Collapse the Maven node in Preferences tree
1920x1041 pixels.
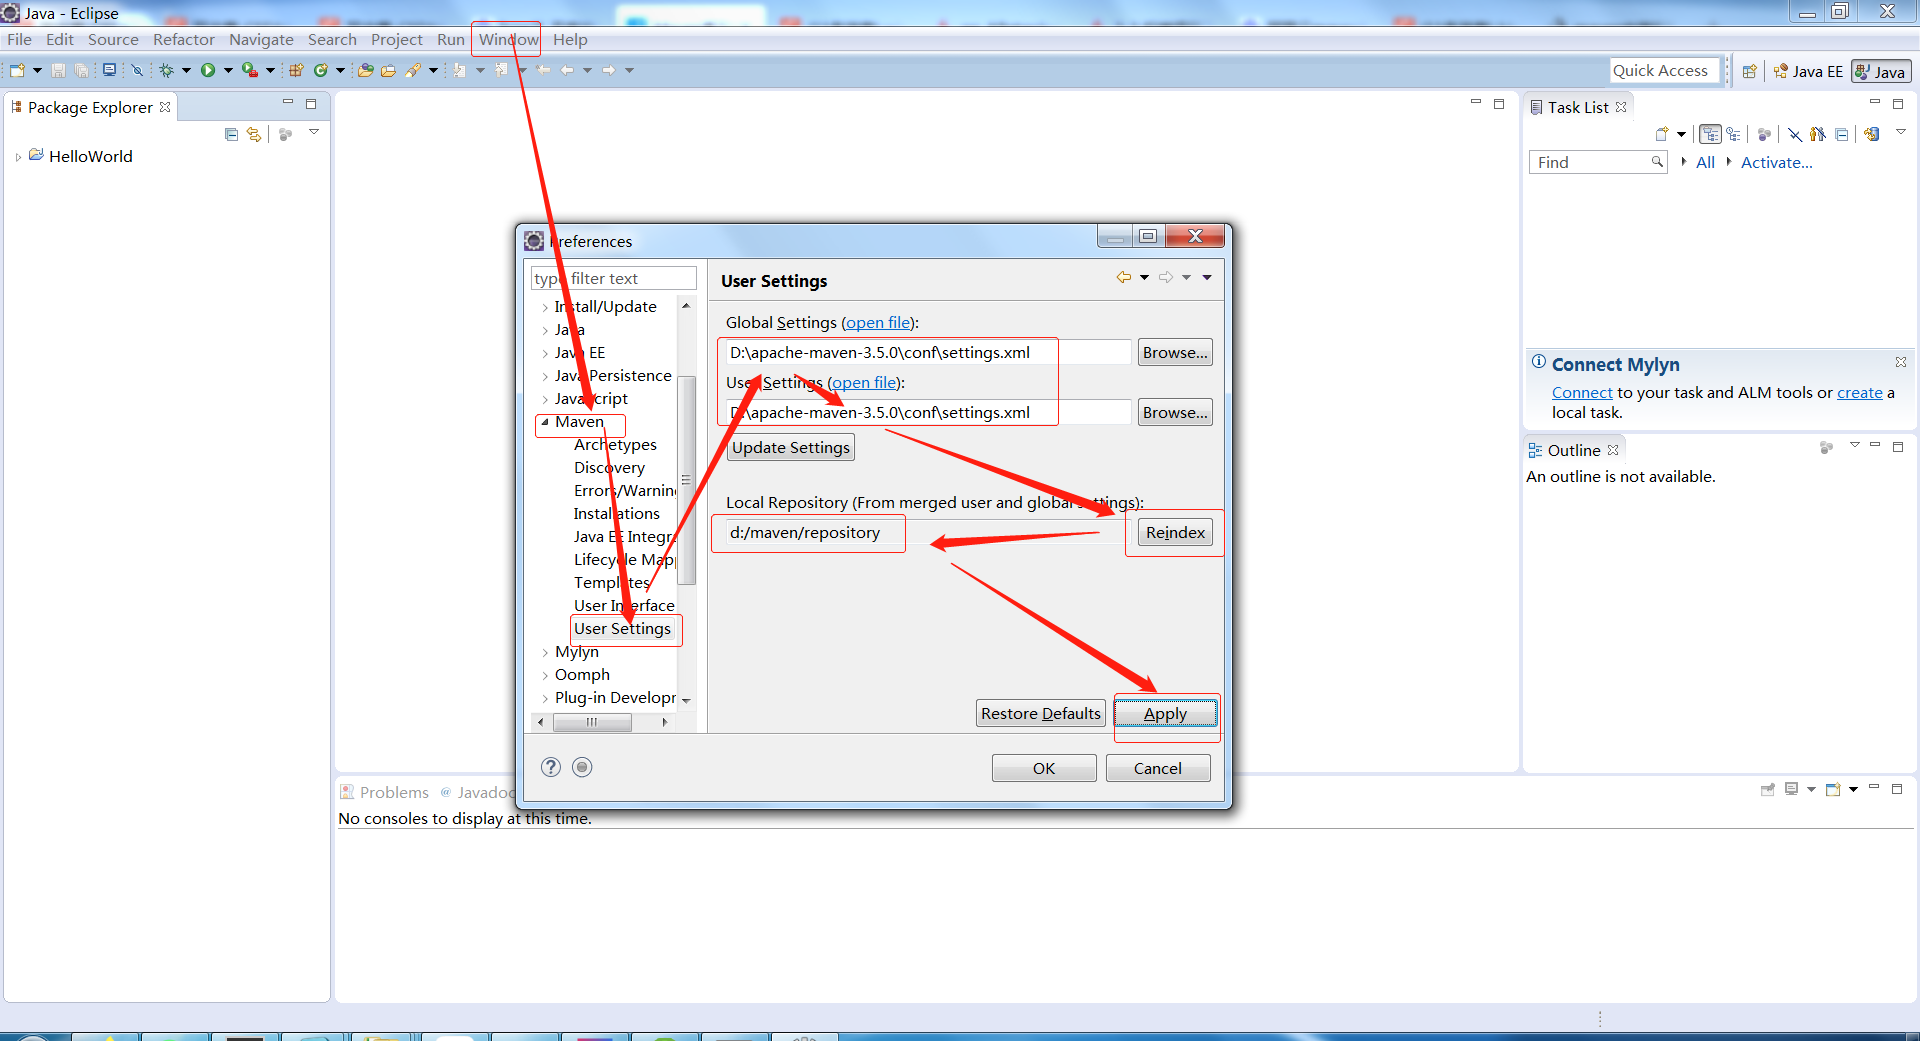pos(545,422)
